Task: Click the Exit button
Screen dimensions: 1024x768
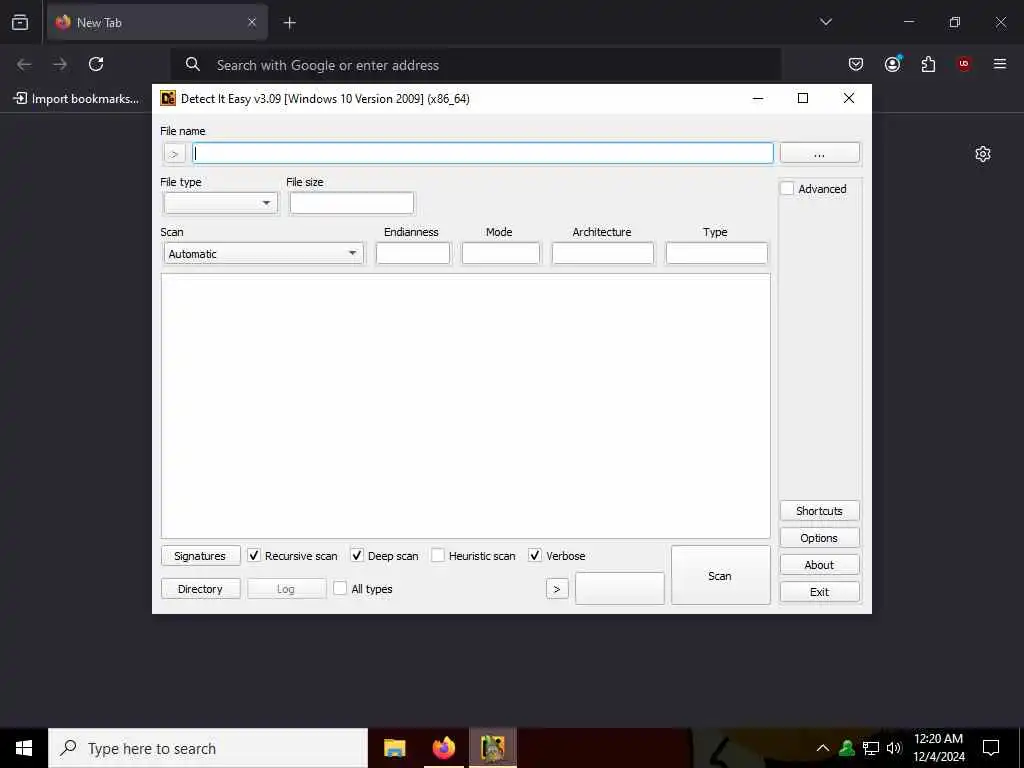Action: click(820, 592)
